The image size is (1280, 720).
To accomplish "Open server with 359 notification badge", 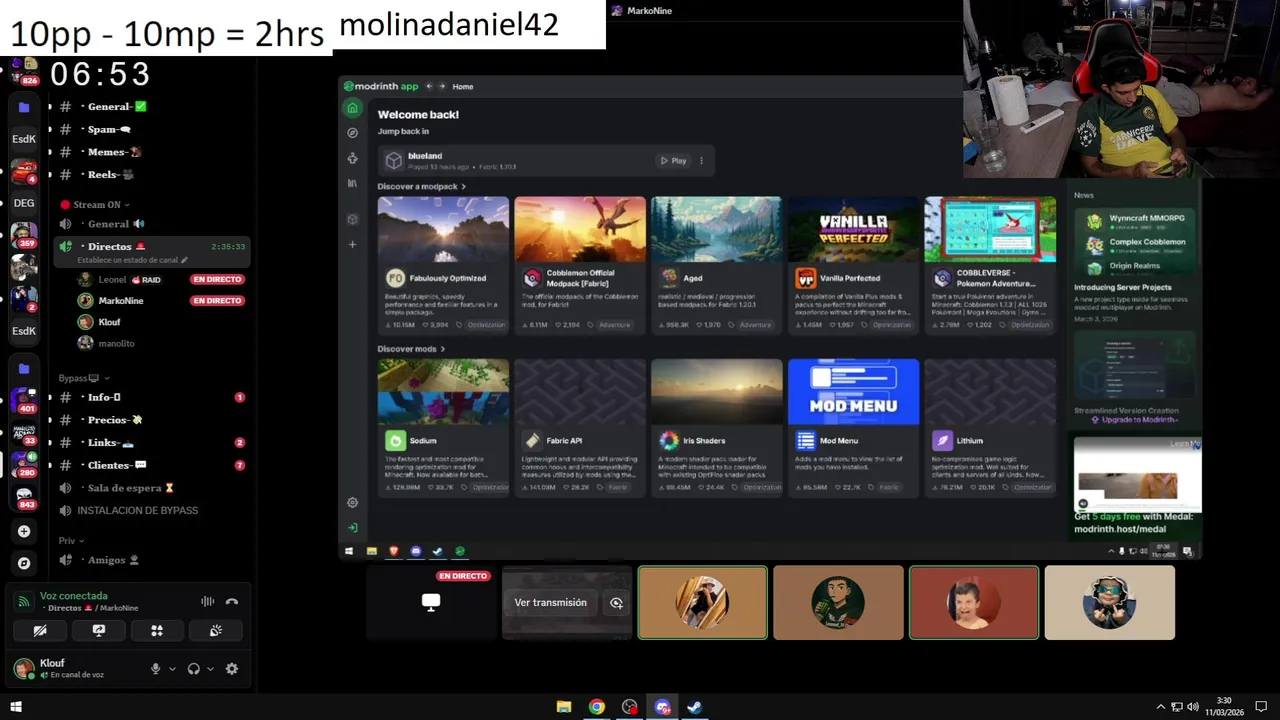I will pos(24,236).
